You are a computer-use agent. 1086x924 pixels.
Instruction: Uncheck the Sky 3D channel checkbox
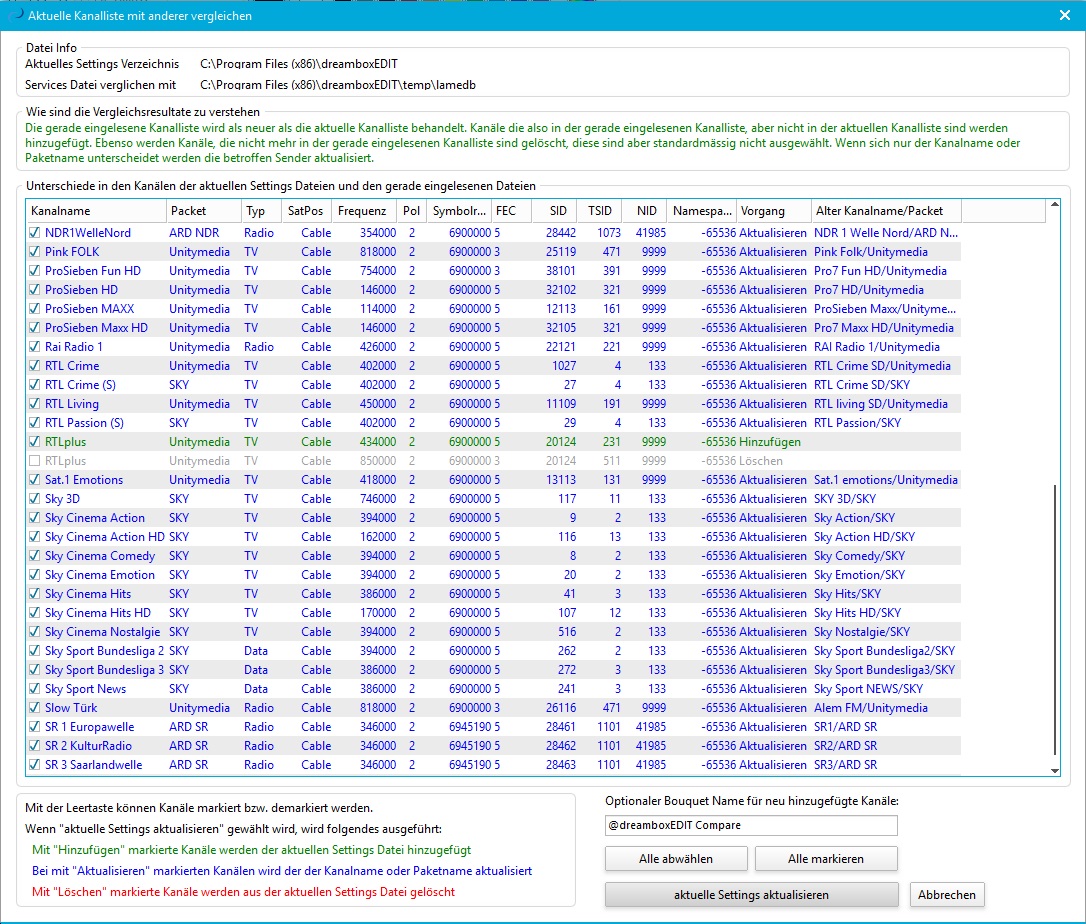(36, 499)
